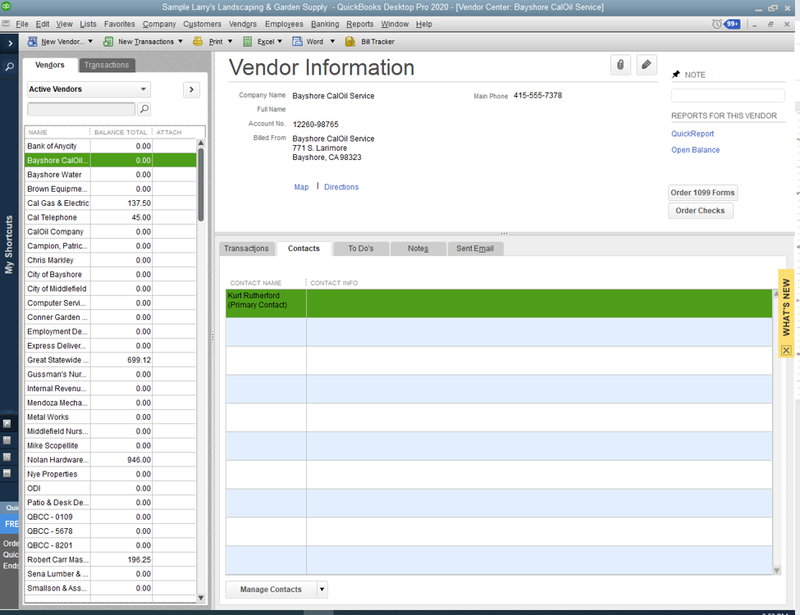This screenshot has width=800, height=615.
Task: Click the search icon in left sidebar
Action: coord(9,66)
